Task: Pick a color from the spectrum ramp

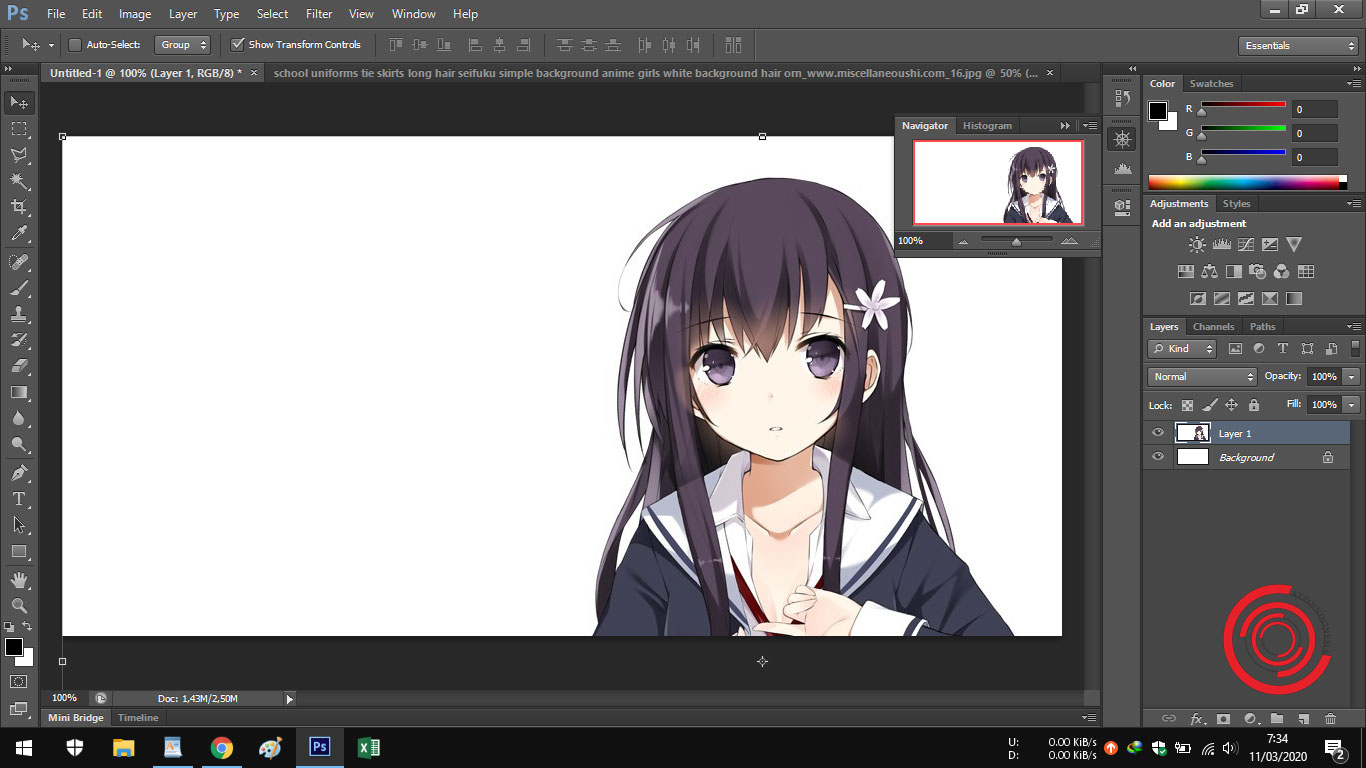Action: (x=1243, y=182)
